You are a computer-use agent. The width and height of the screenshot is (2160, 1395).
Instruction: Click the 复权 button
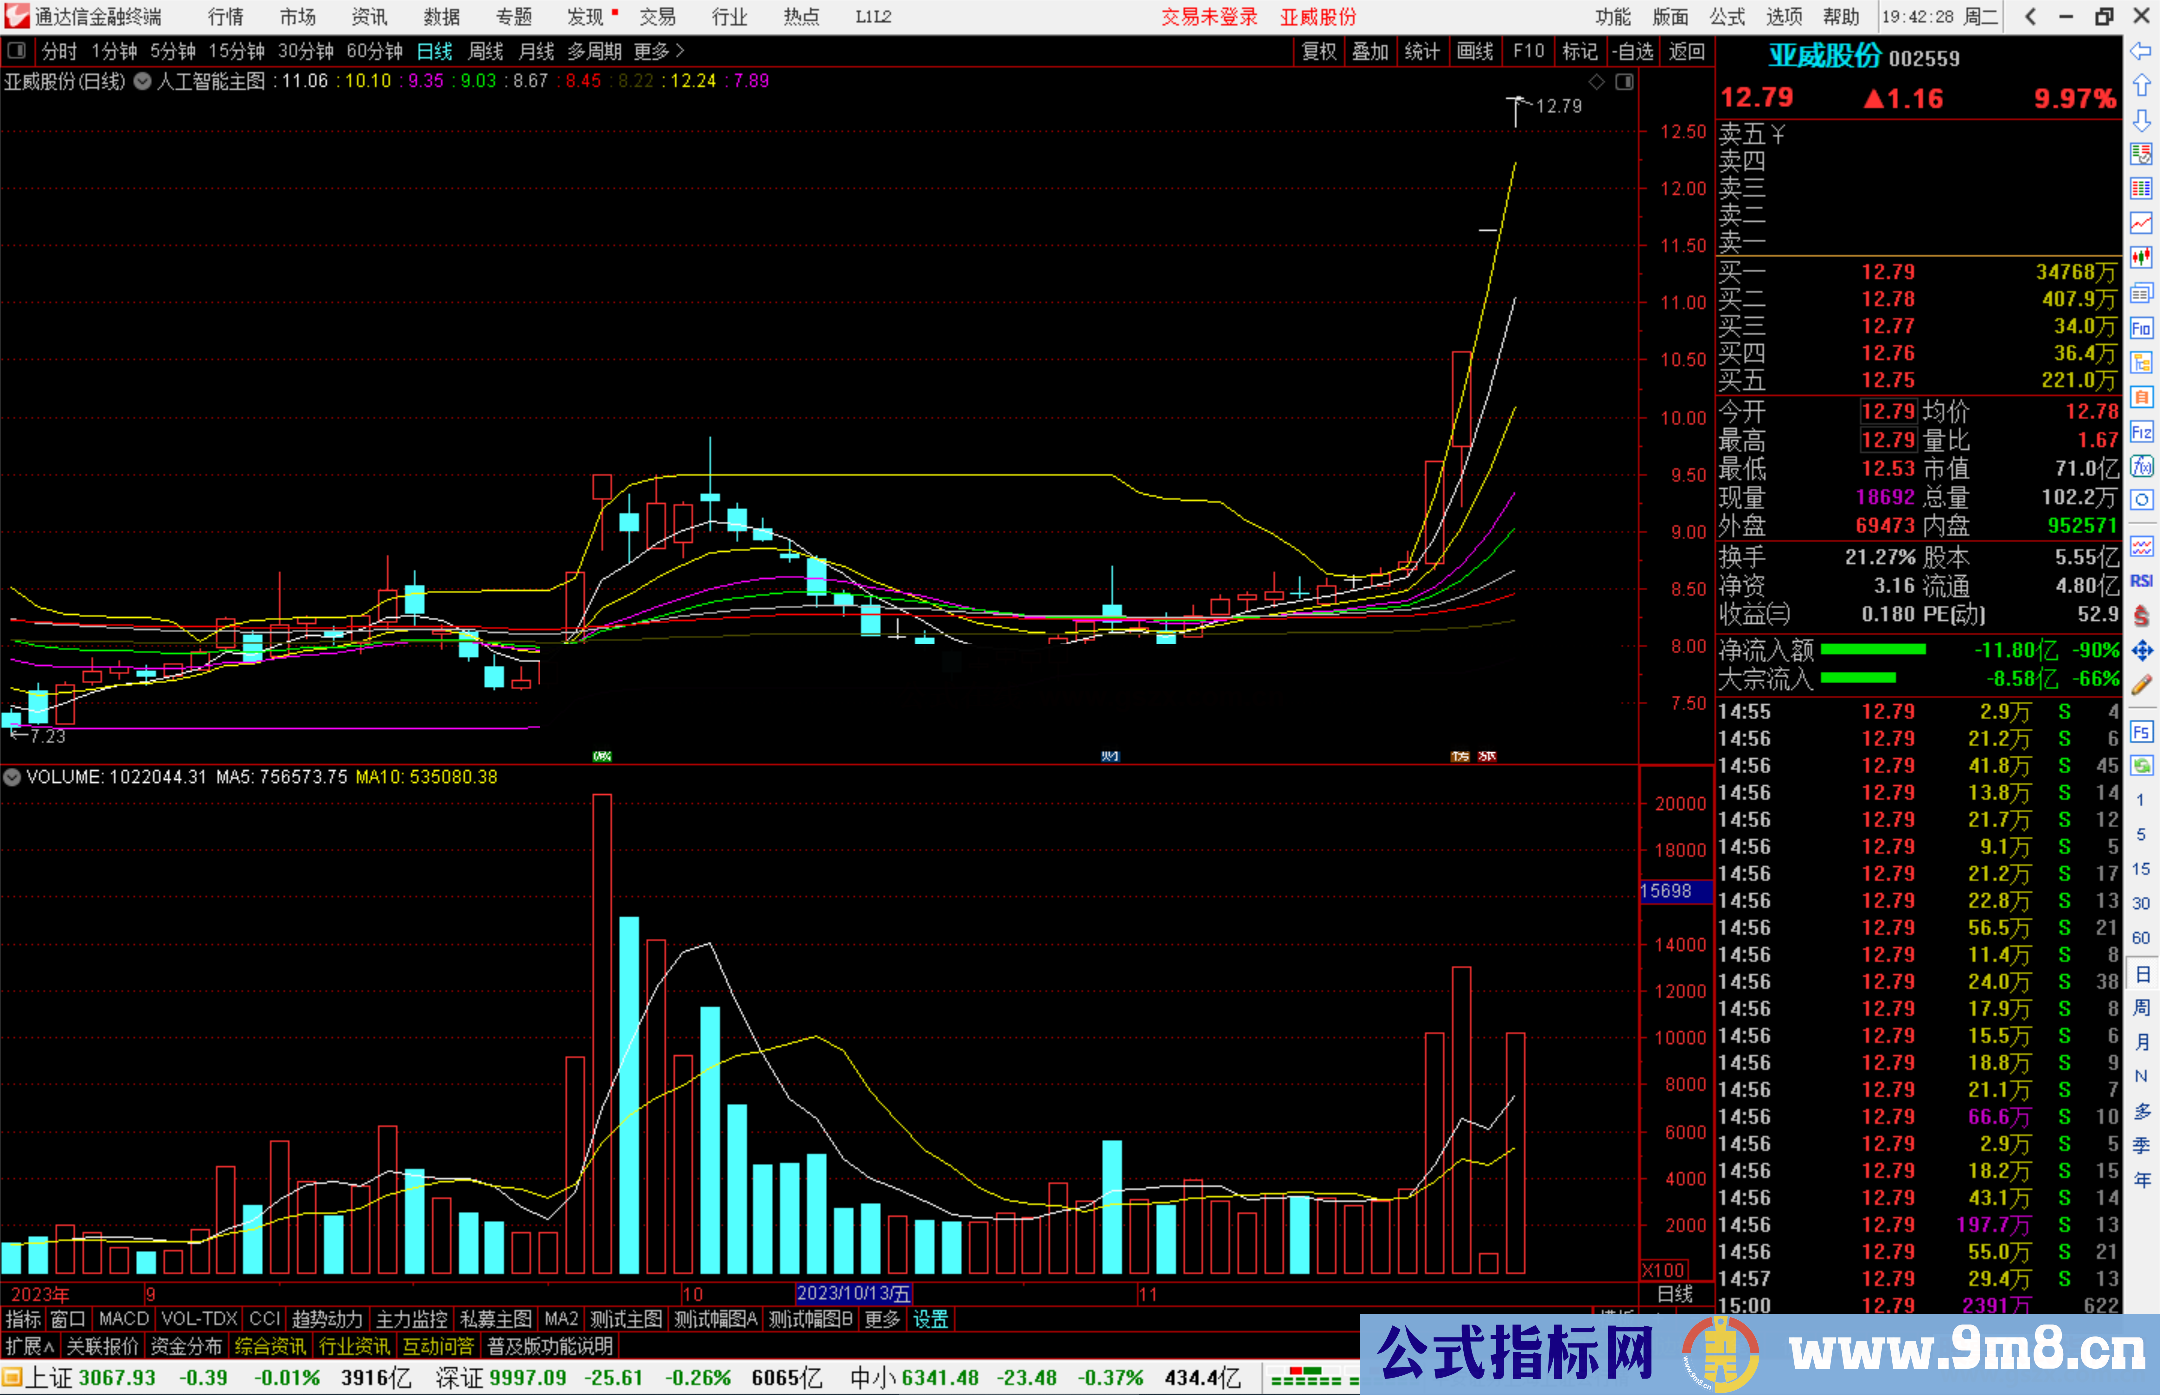tap(1318, 51)
